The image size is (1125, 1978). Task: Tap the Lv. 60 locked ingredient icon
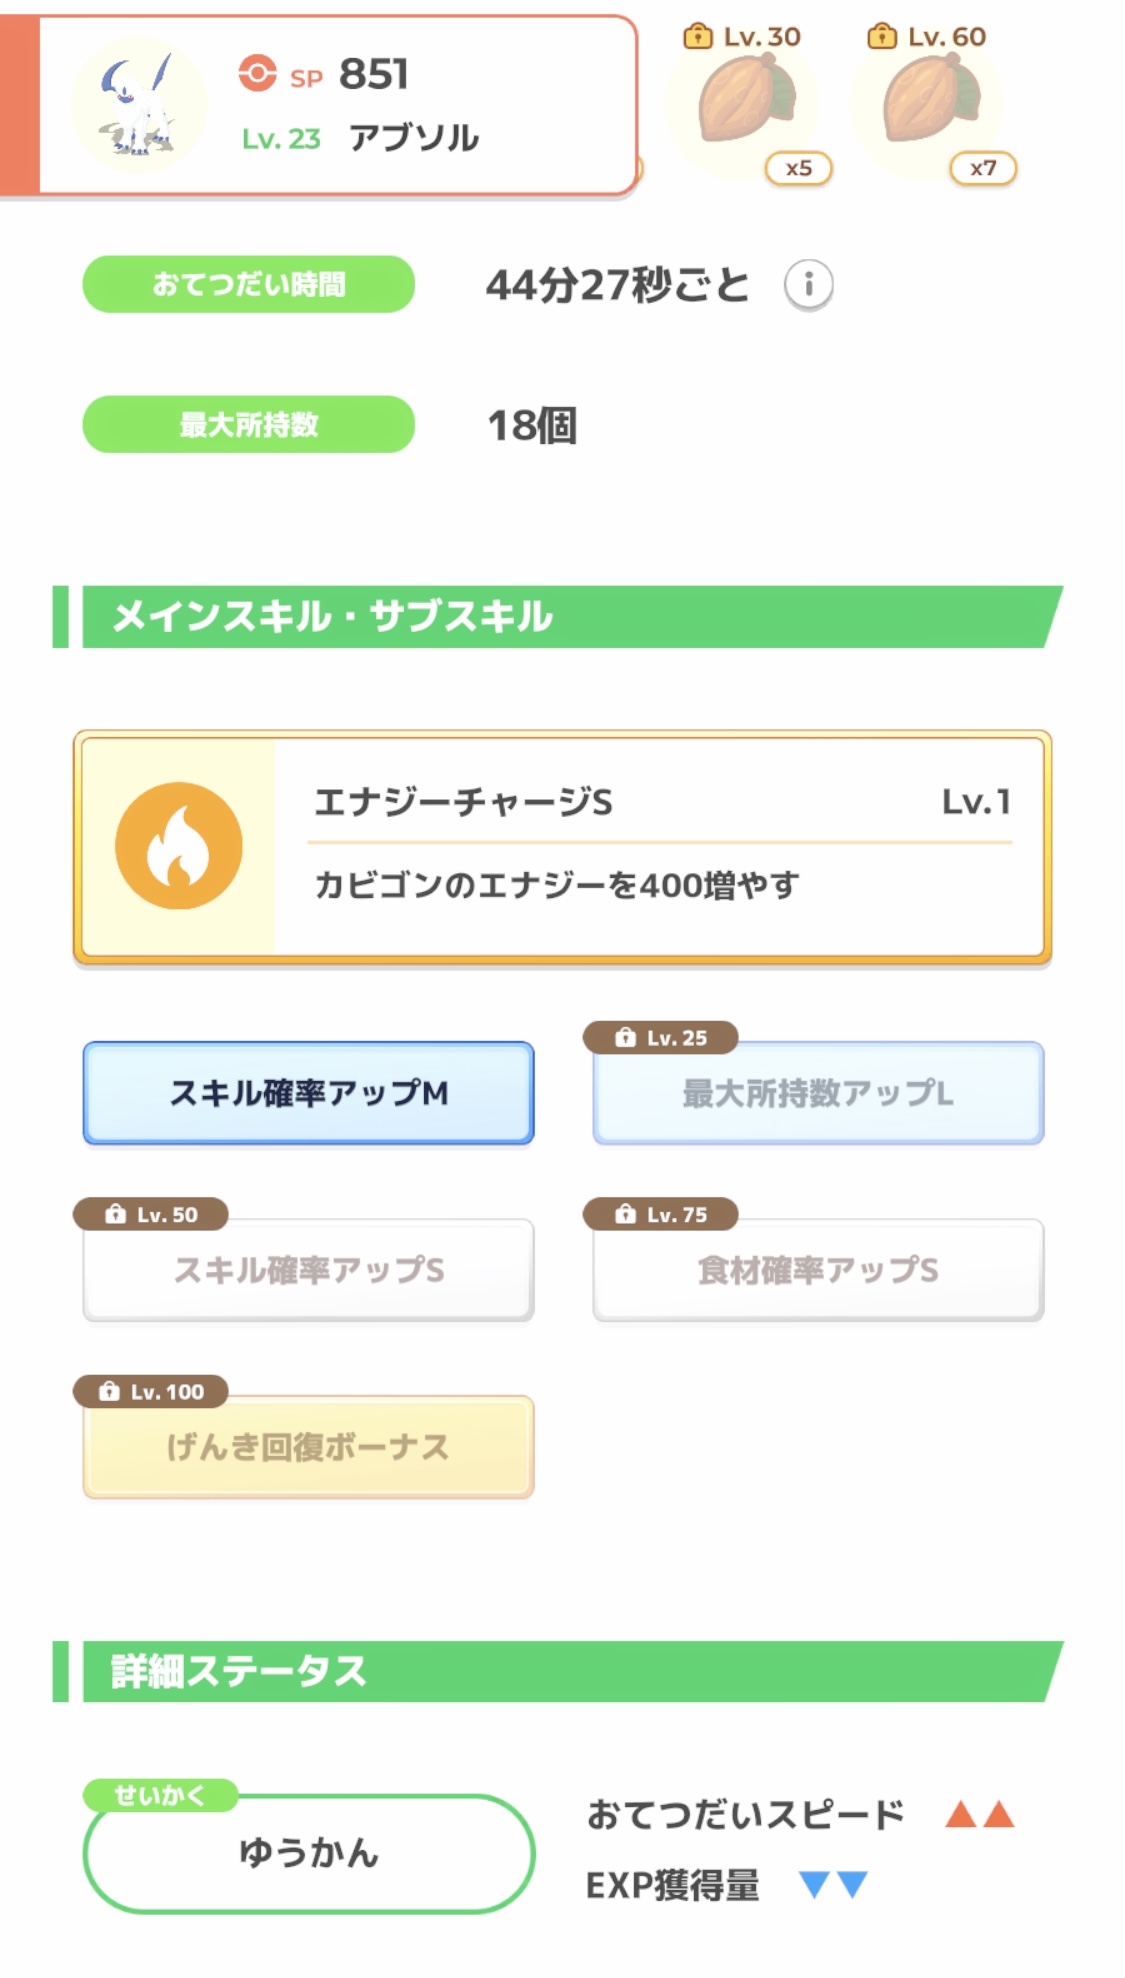pyautogui.click(x=931, y=100)
